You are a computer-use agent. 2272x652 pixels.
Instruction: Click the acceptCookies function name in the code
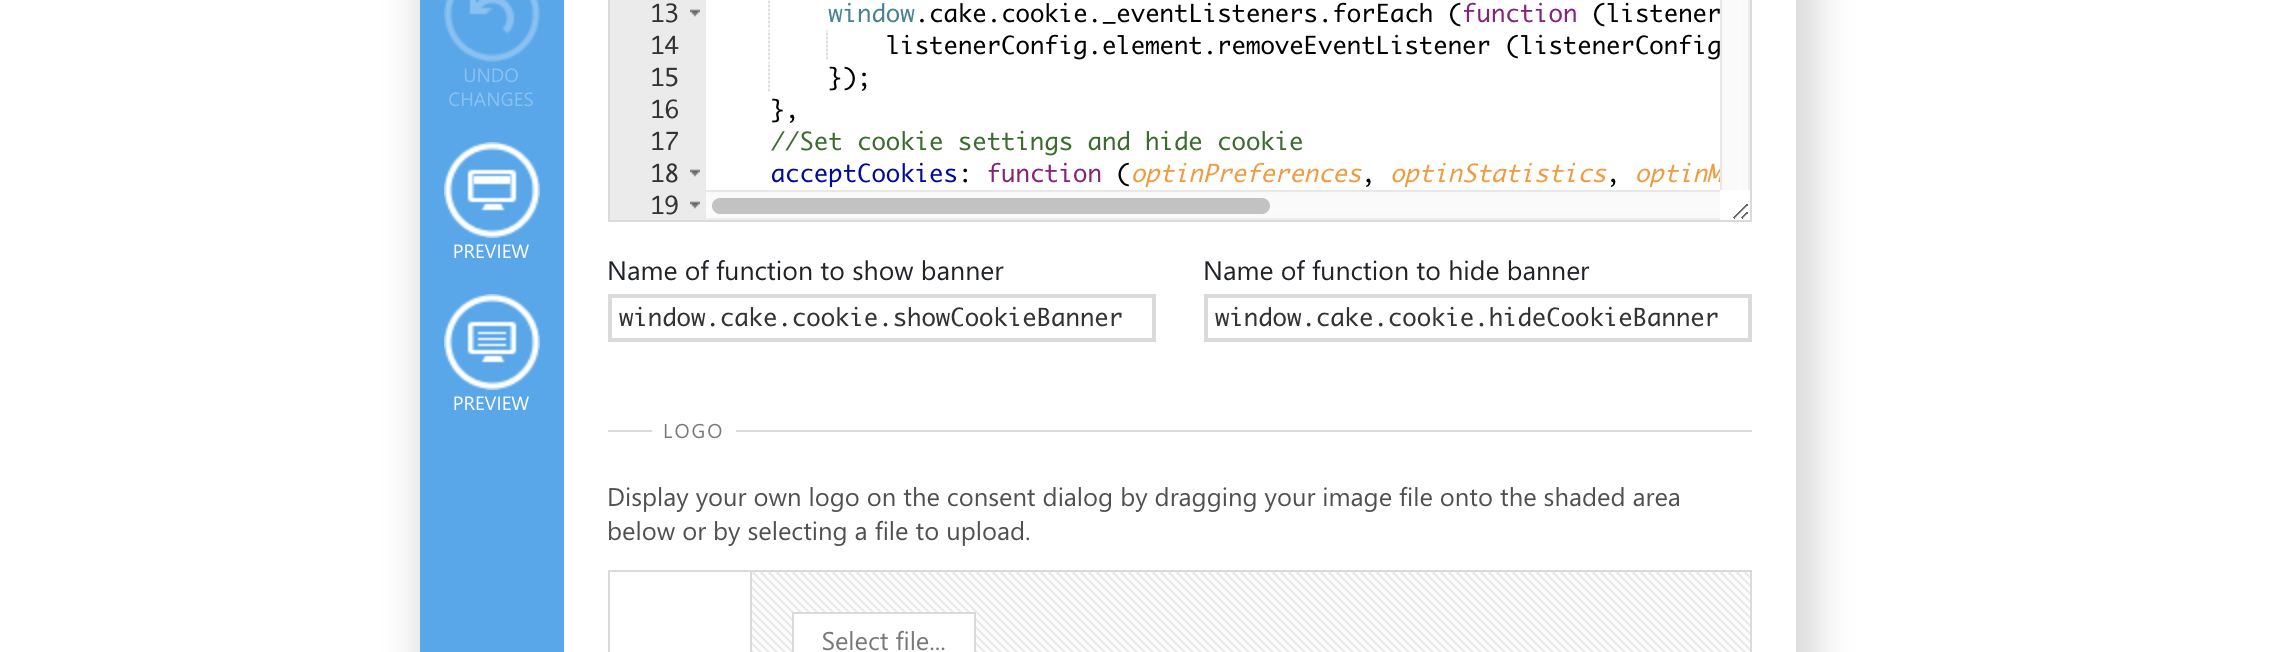(x=864, y=174)
